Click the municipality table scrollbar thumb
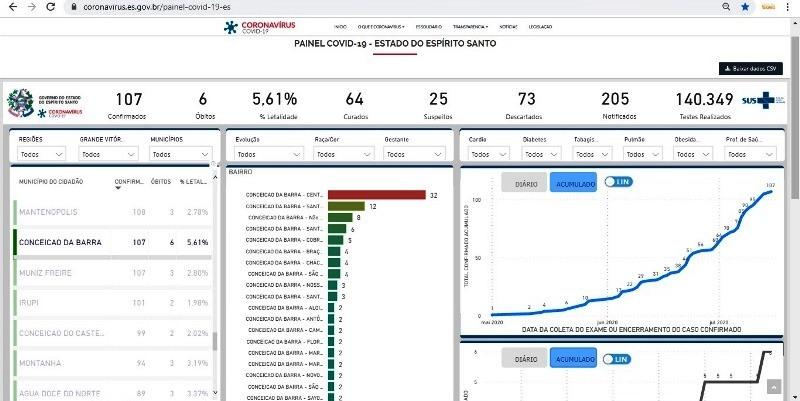 pos(215,341)
